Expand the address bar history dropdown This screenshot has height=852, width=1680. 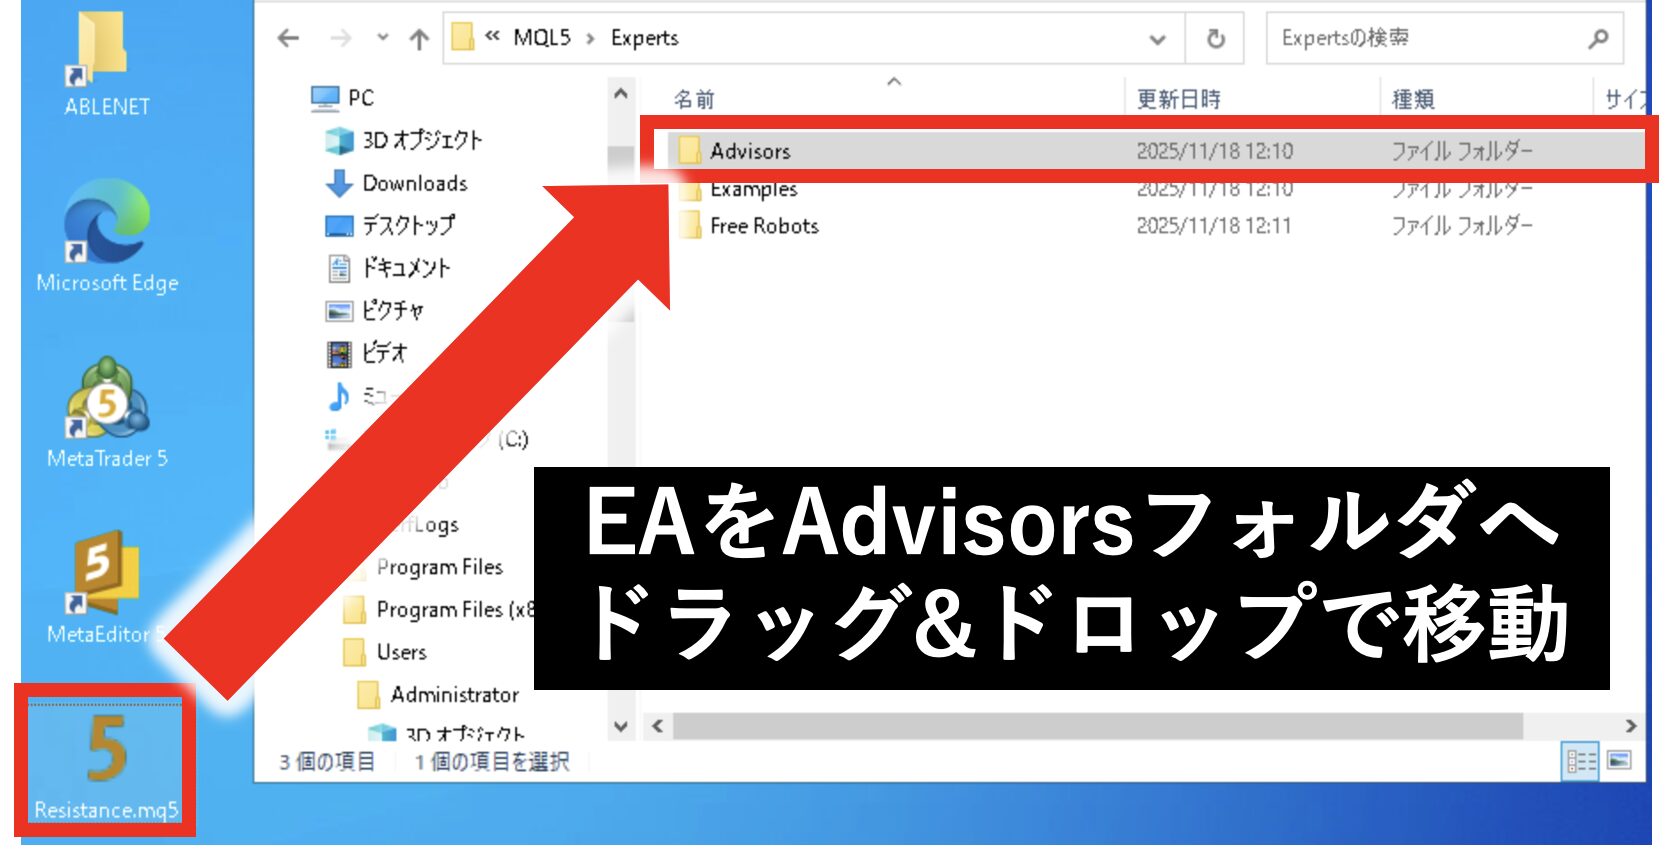tap(1157, 39)
